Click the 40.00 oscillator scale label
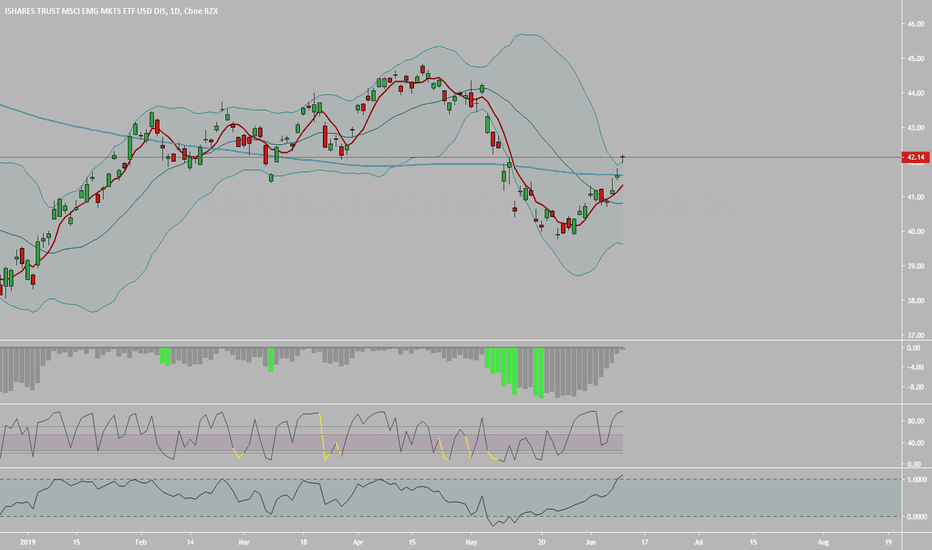The width and height of the screenshot is (932, 550). click(914, 443)
